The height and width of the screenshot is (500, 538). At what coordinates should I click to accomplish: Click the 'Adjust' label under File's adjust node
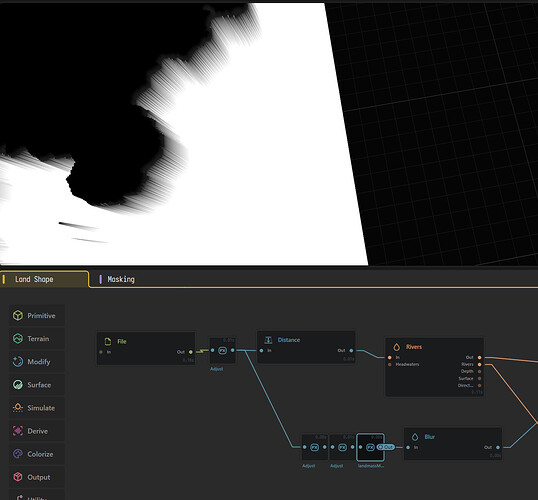coord(217,369)
